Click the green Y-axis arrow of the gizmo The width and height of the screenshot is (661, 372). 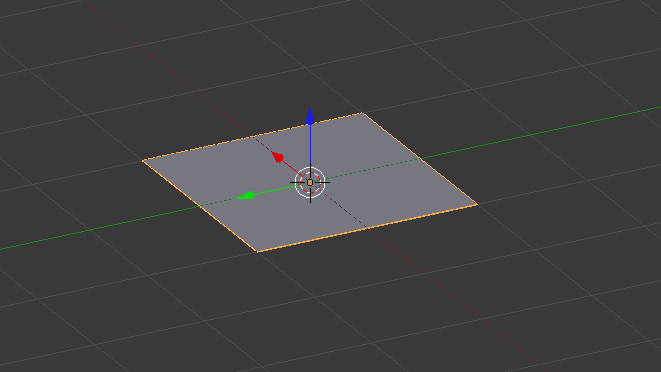pyautogui.click(x=245, y=195)
